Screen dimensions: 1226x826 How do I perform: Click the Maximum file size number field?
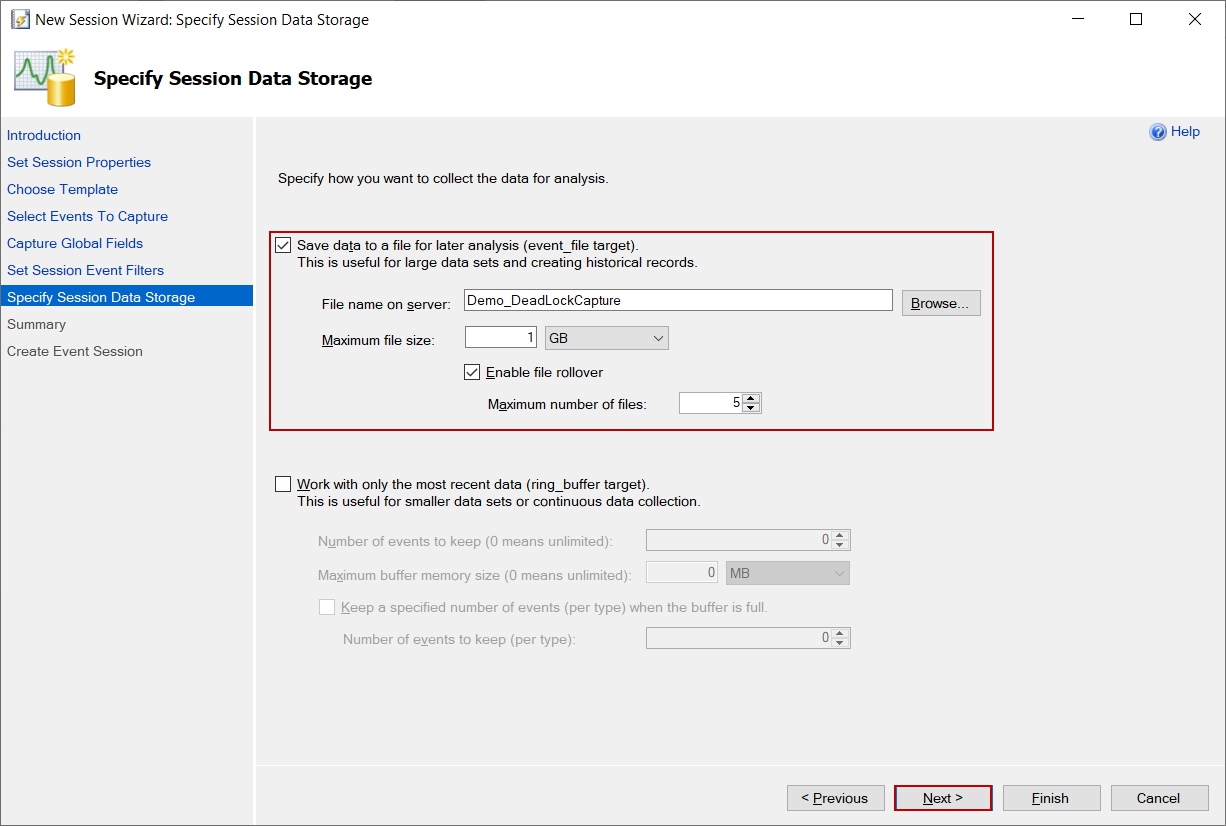tap(501, 338)
